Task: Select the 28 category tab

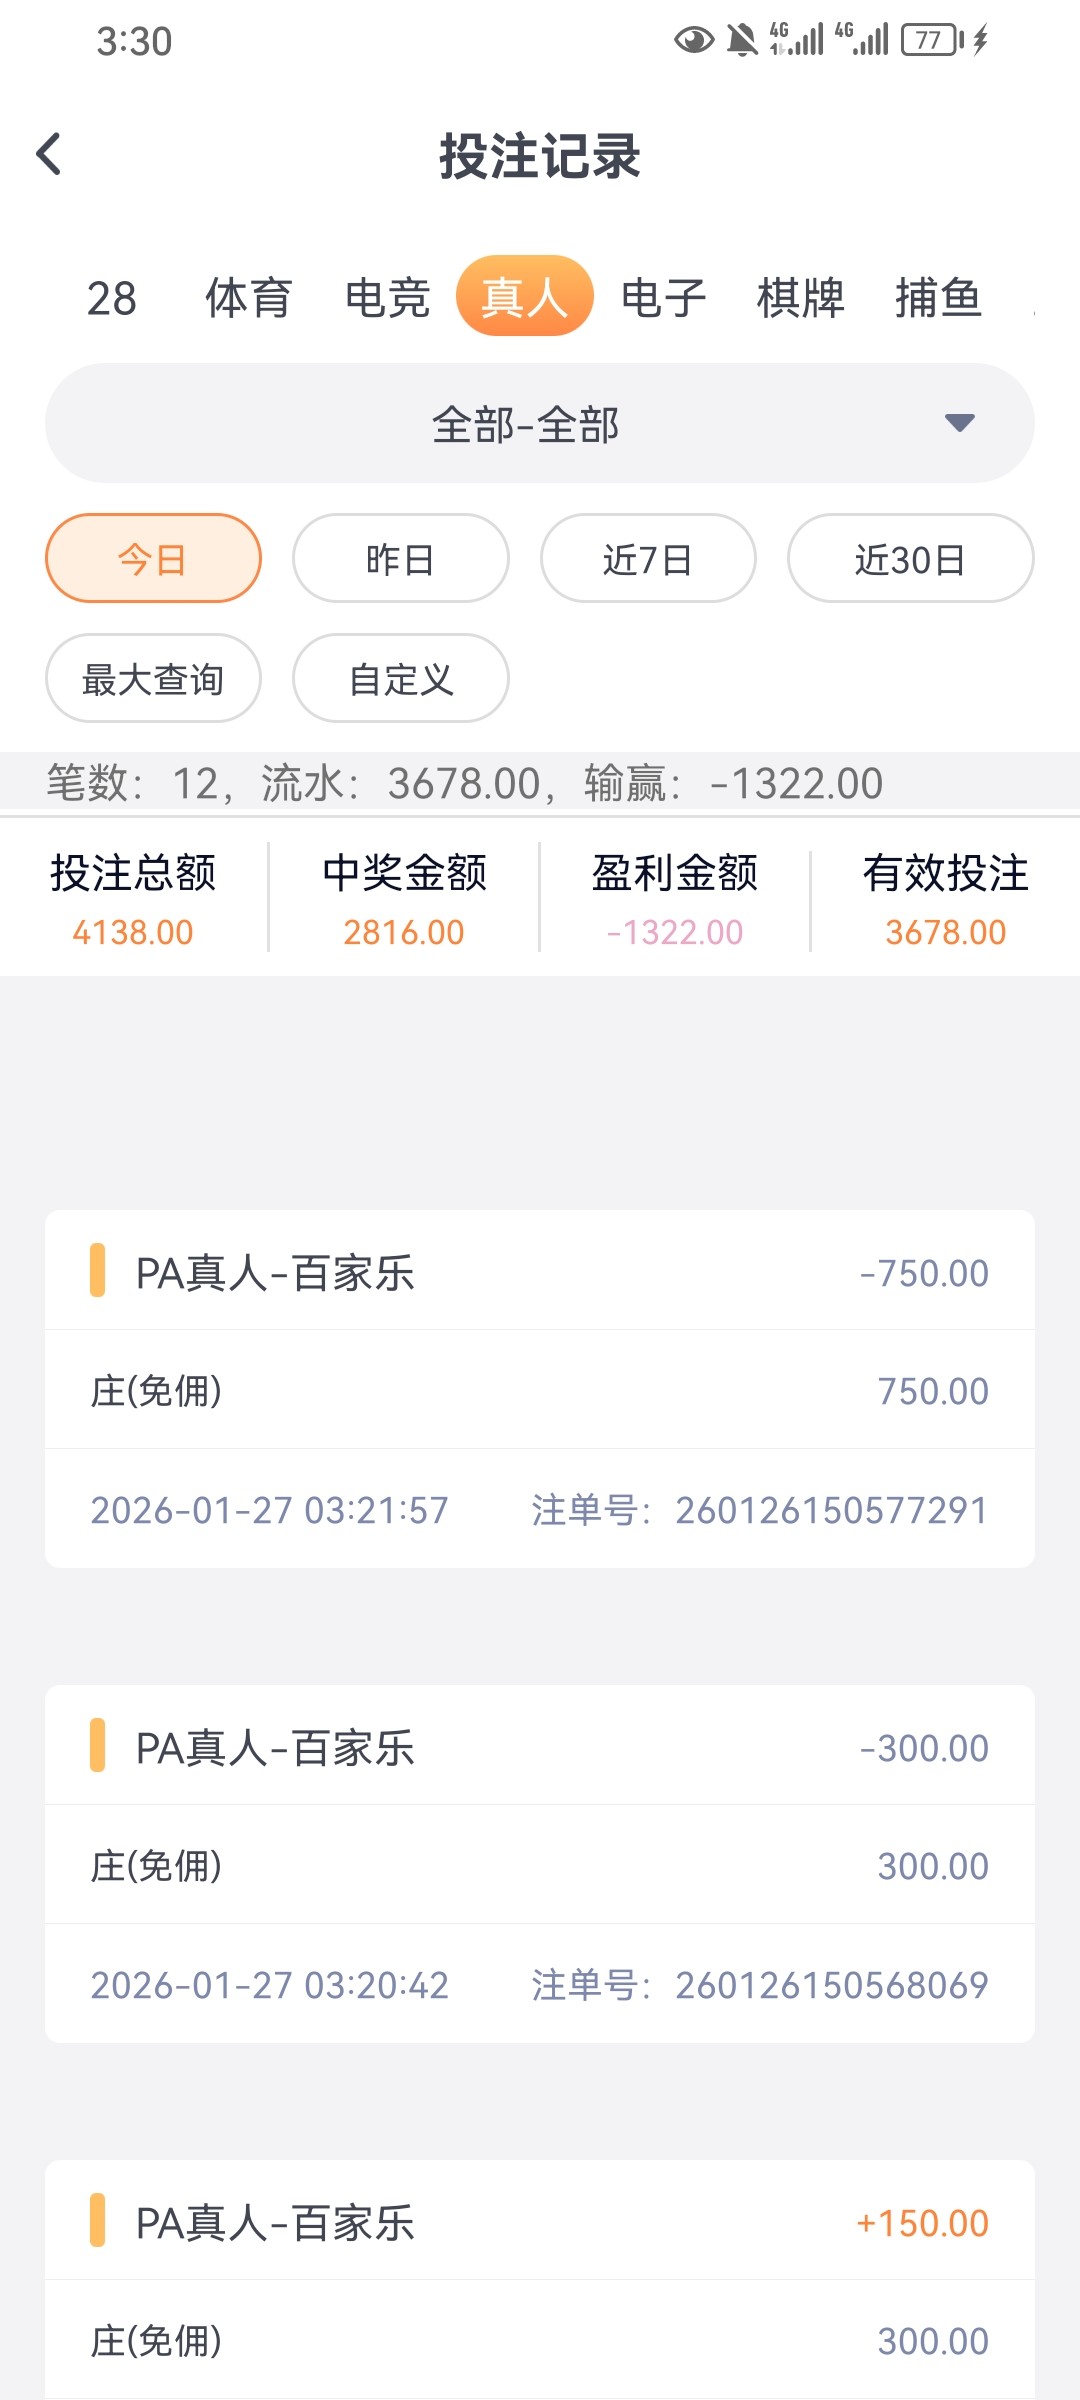Action: coord(111,297)
